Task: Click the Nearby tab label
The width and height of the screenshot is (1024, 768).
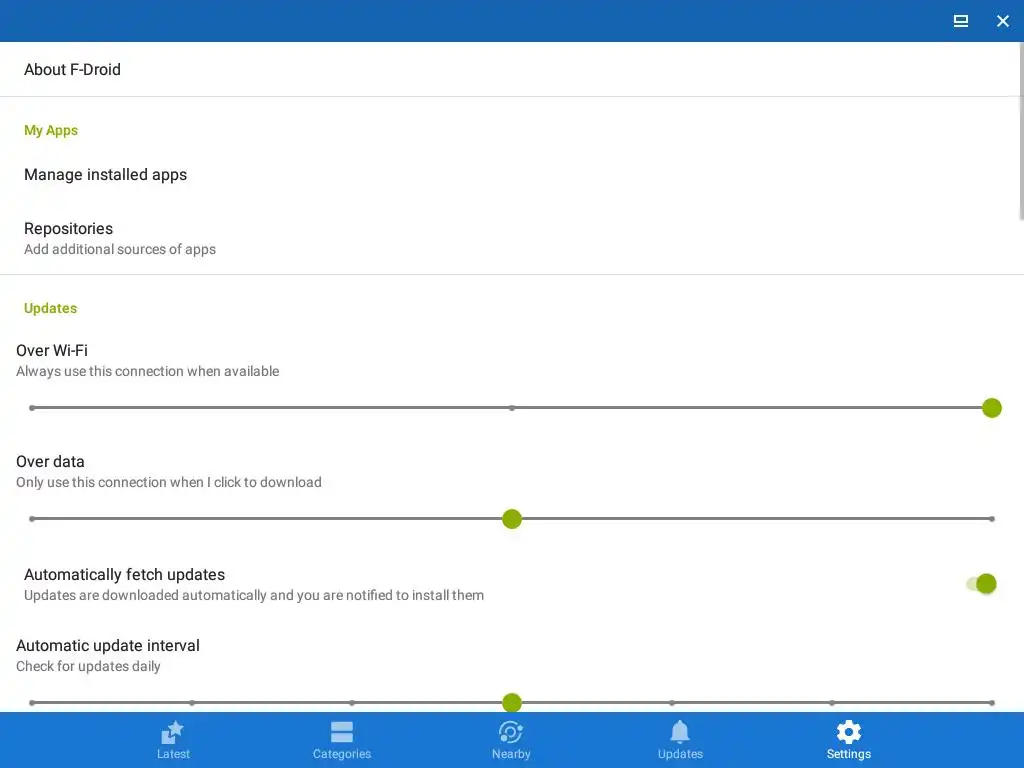Action: (x=511, y=754)
